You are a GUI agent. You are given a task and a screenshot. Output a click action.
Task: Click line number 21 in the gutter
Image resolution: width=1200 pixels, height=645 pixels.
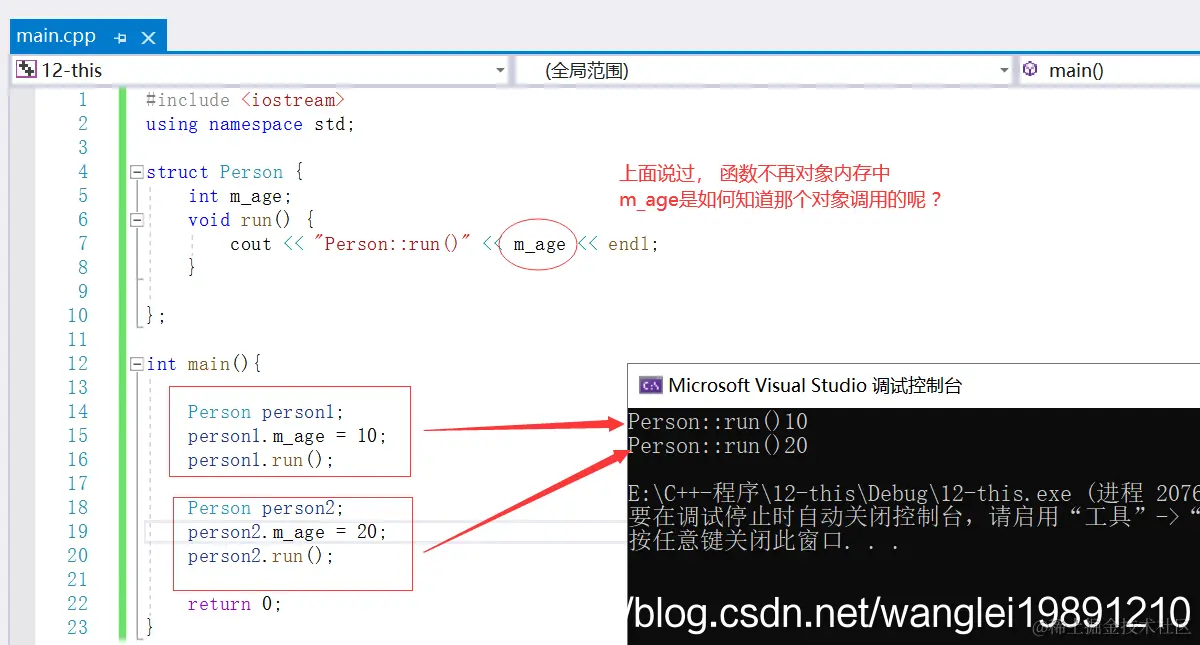pyautogui.click(x=77, y=580)
